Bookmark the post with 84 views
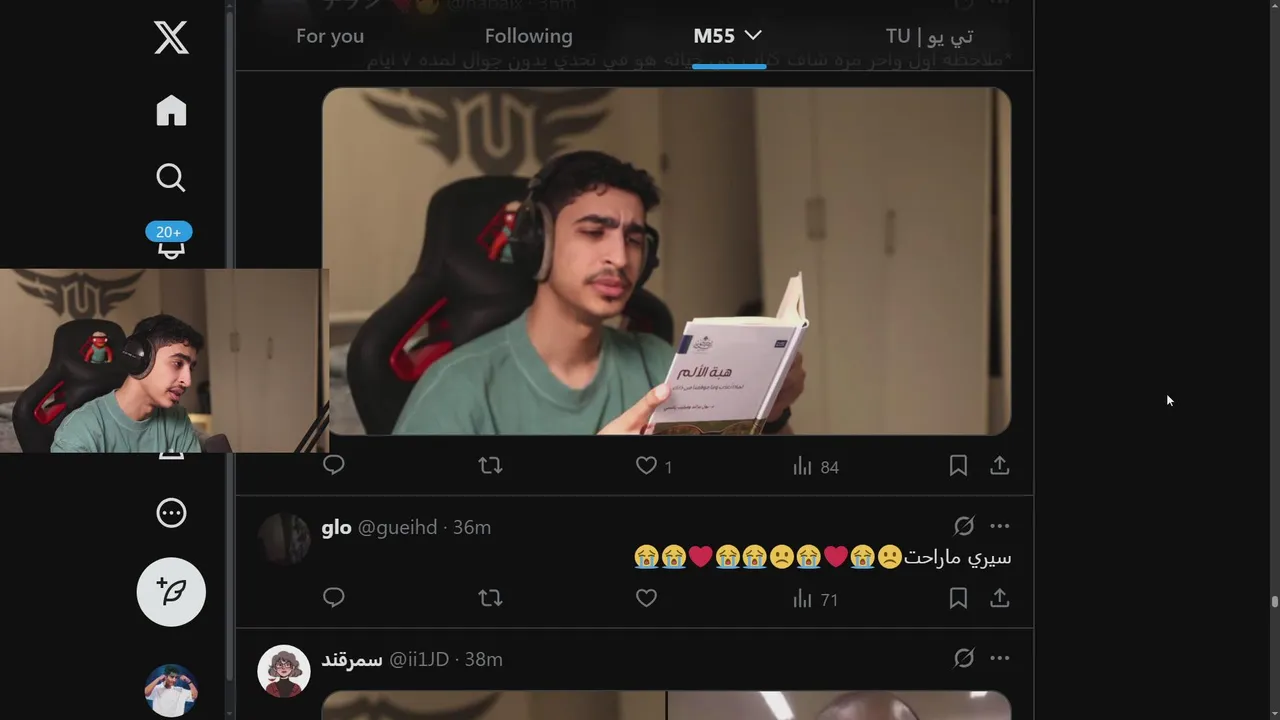 [x=958, y=466]
